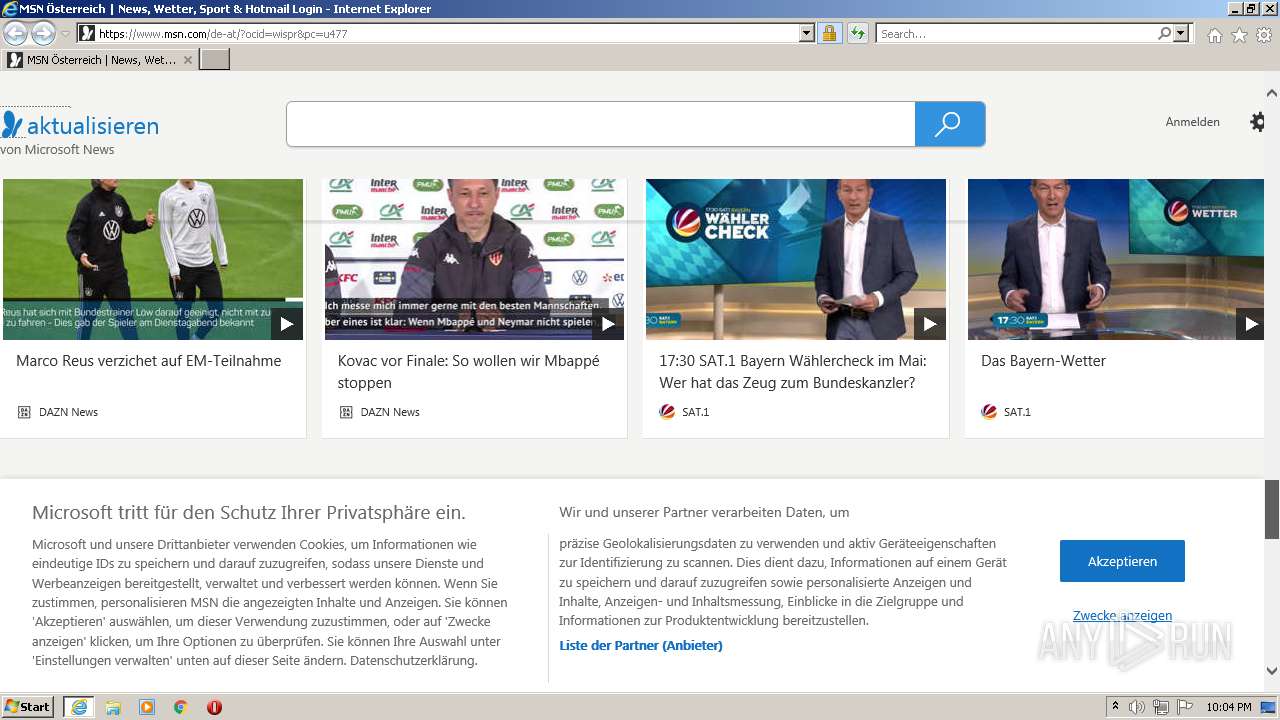The image size is (1280, 720).
Task: Open a new blank tab
Action: 215,60
